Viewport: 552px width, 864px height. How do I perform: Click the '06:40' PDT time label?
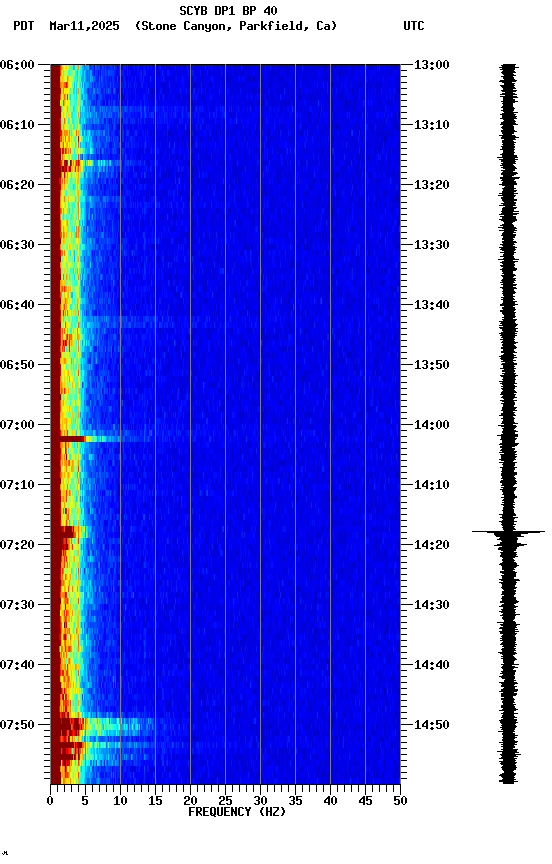pyautogui.click(x=17, y=305)
